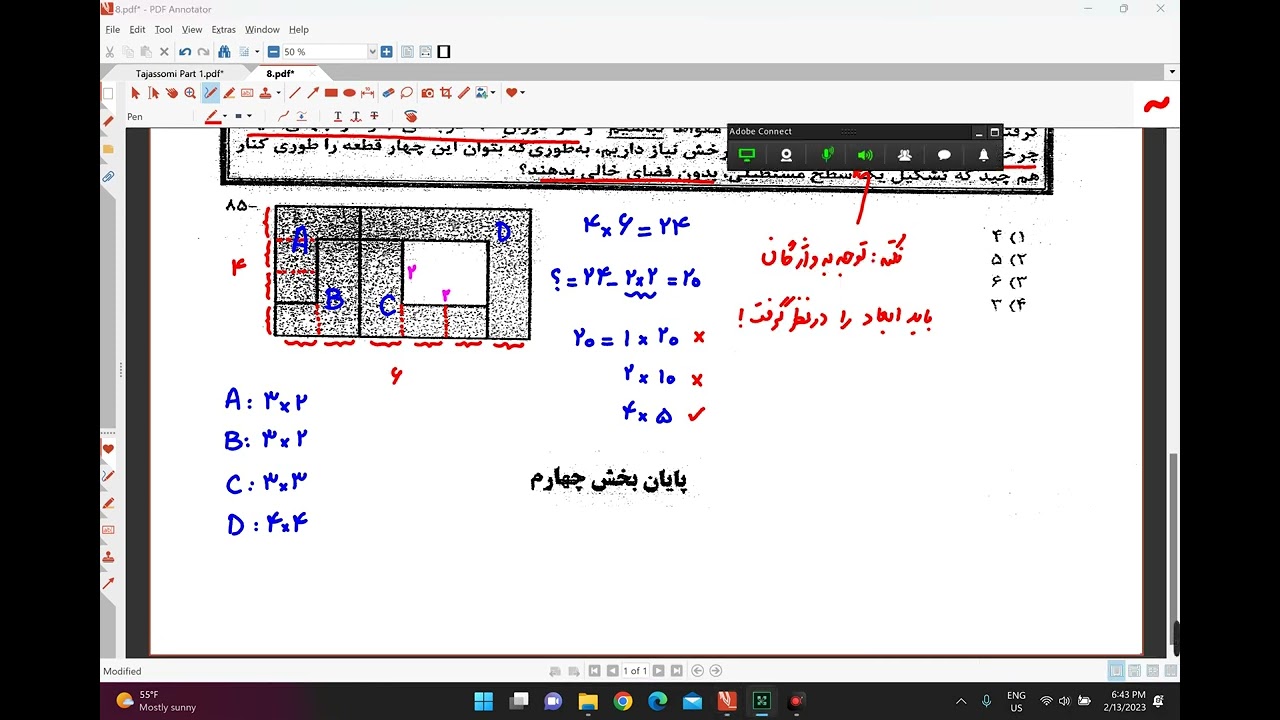The height and width of the screenshot is (720, 1280).
Task: Activate the Zoom magnifier tool
Action: point(190,93)
